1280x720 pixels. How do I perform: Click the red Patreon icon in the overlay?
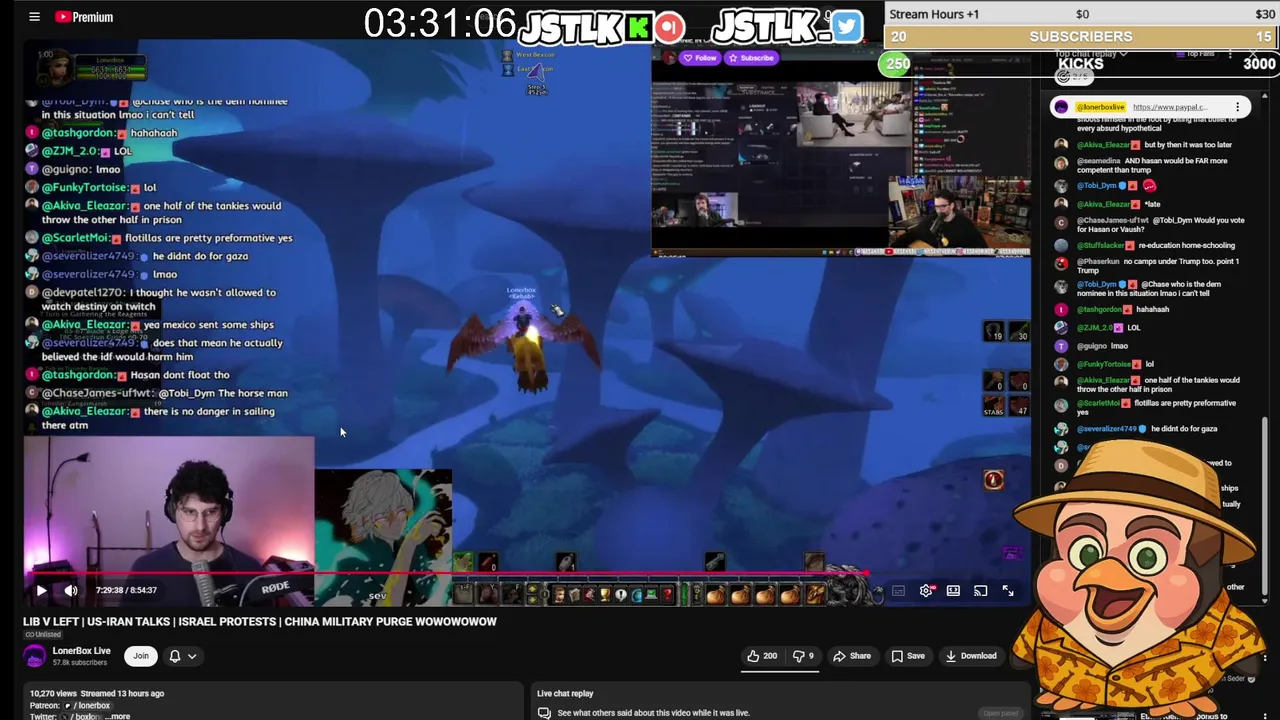pyautogui.click(x=669, y=27)
